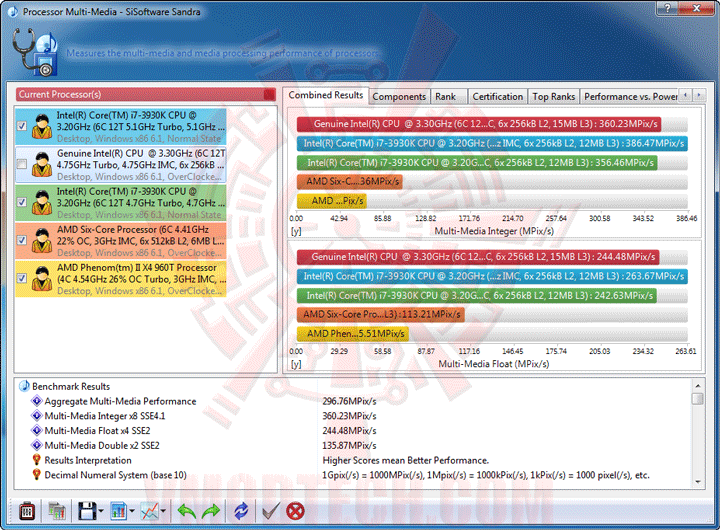The width and height of the screenshot is (720, 530).
Task: Click the Current Processor(s) red header bar
Action: (x=146, y=95)
